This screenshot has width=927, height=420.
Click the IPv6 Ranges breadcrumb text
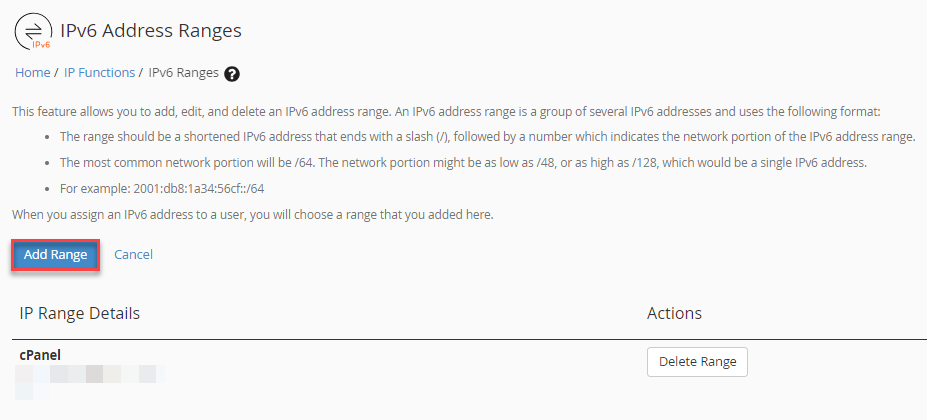click(x=183, y=73)
